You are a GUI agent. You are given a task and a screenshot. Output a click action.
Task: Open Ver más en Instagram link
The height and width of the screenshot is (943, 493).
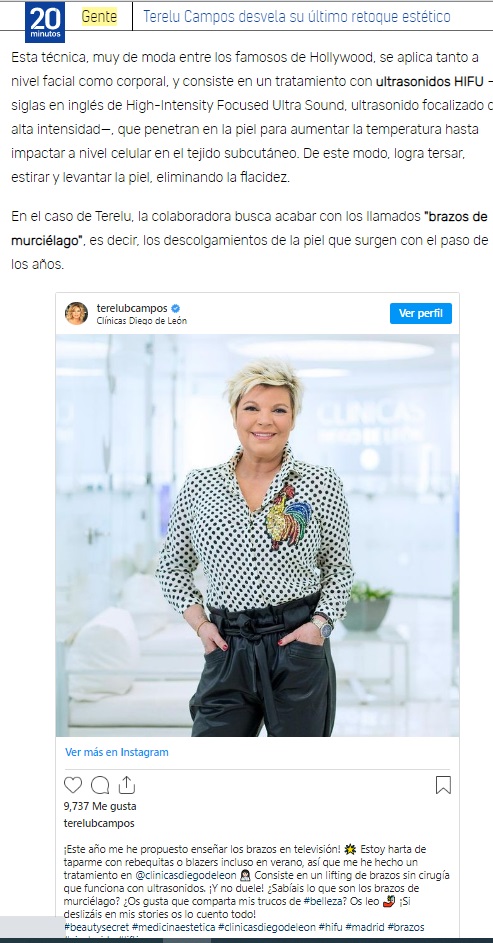[x=117, y=752]
